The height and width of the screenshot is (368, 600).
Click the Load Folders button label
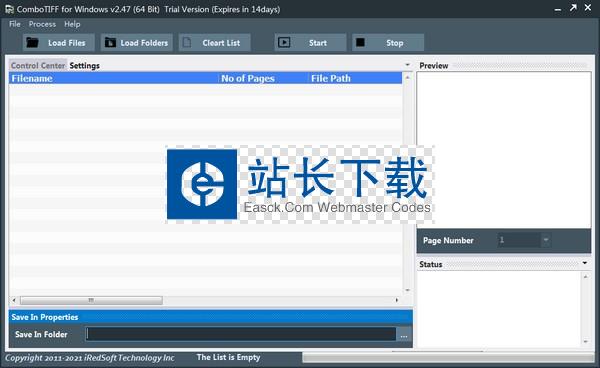(x=144, y=43)
